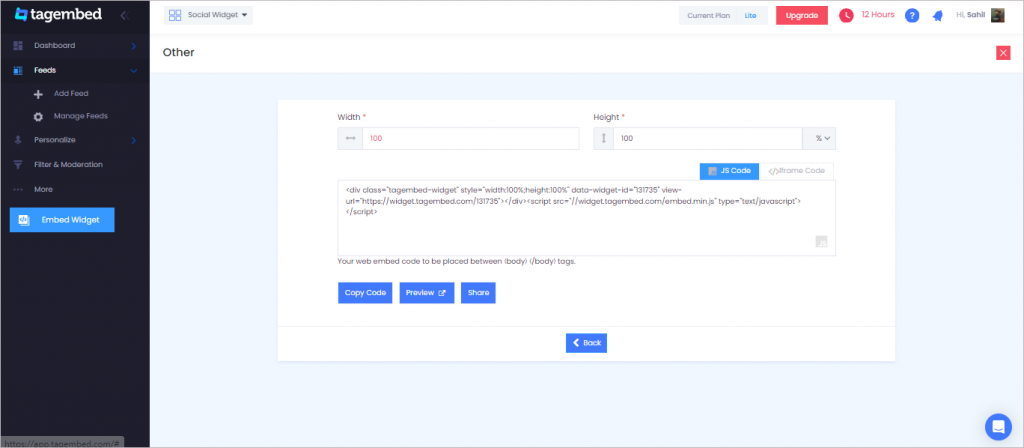This screenshot has height=448, width=1024.
Task: Open Personalize menu
Action: click(55, 140)
